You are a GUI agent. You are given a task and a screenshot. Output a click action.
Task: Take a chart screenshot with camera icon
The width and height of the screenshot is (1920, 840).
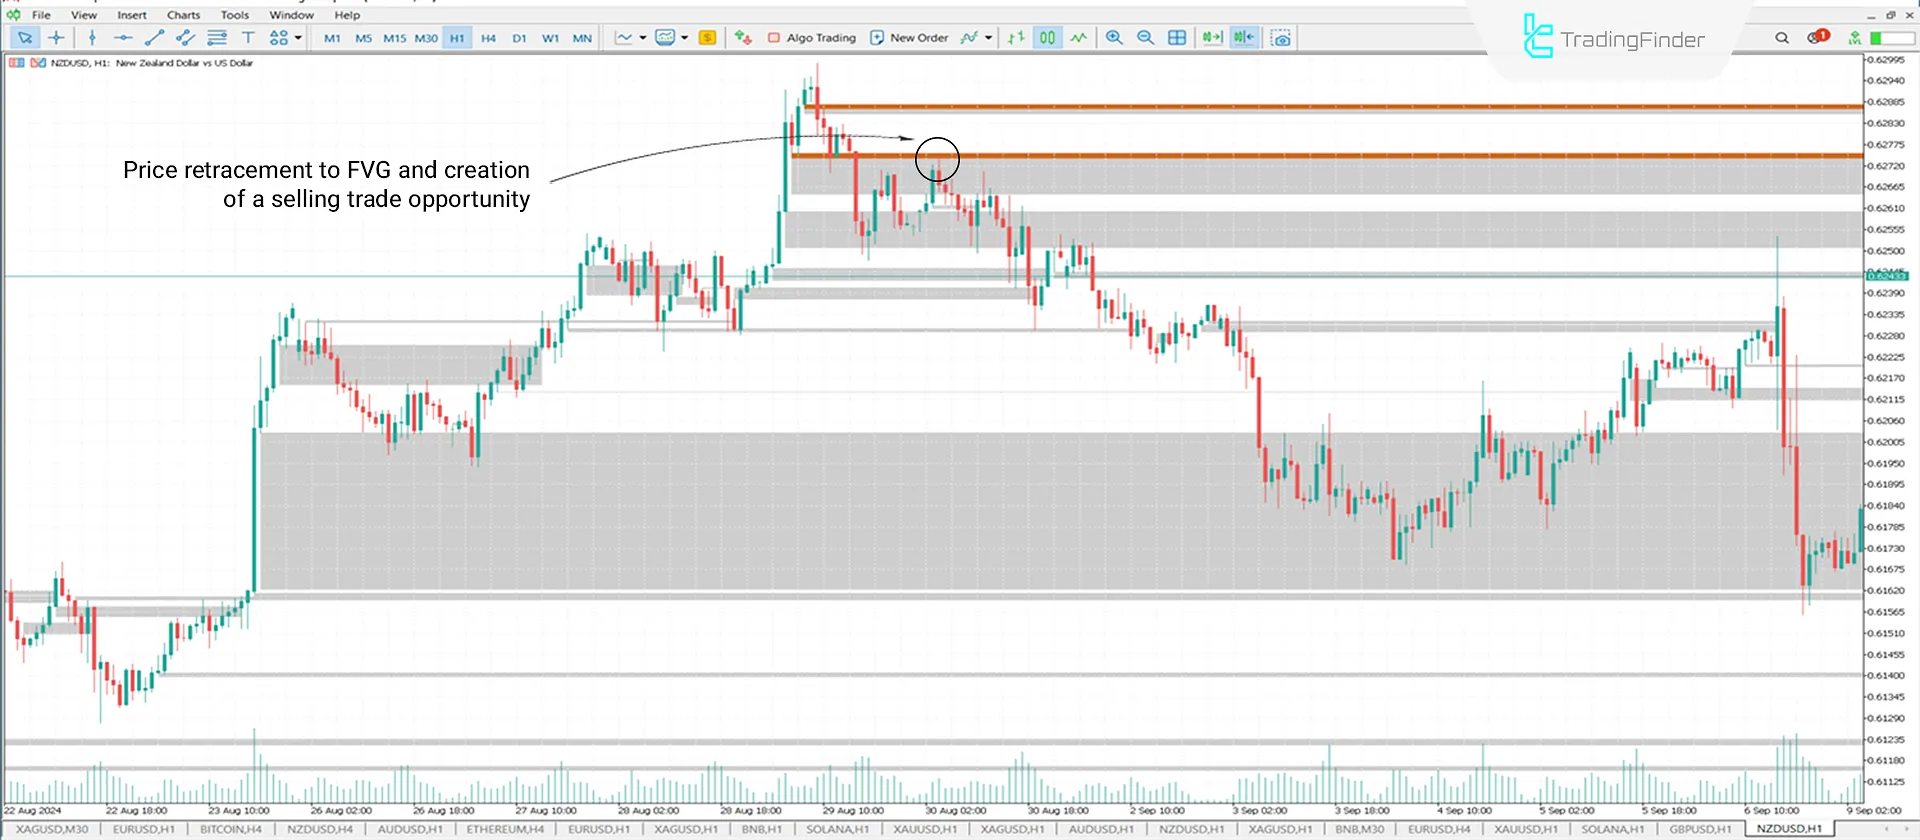point(1280,38)
